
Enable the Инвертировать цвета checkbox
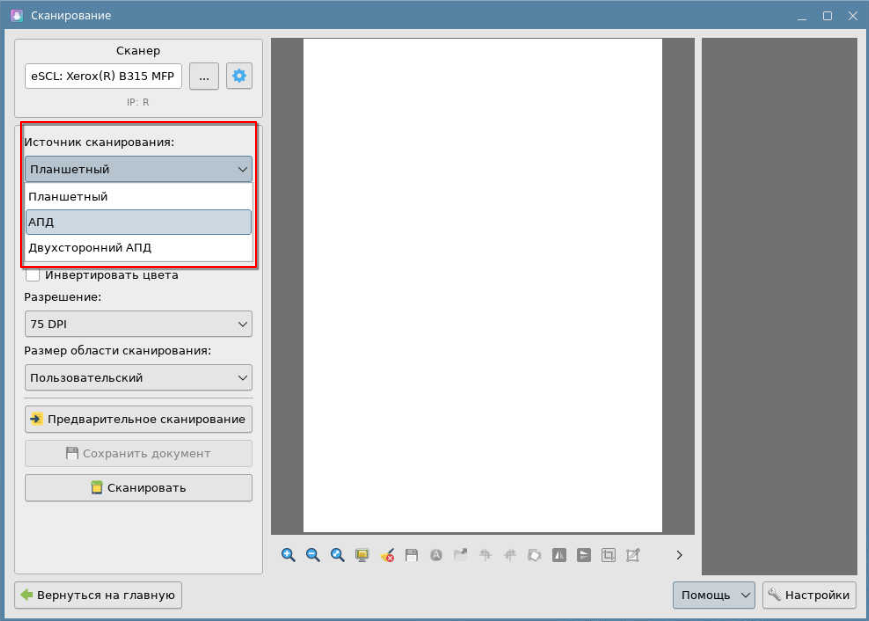(33, 275)
